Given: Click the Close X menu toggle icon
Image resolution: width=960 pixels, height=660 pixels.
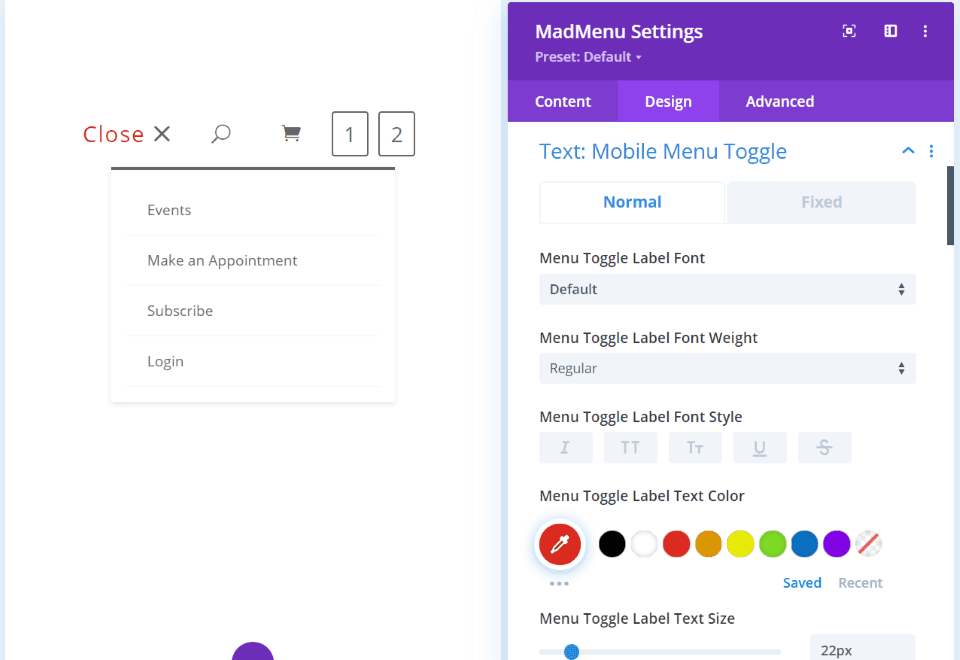Looking at the screenshot, I should point(162,133).
